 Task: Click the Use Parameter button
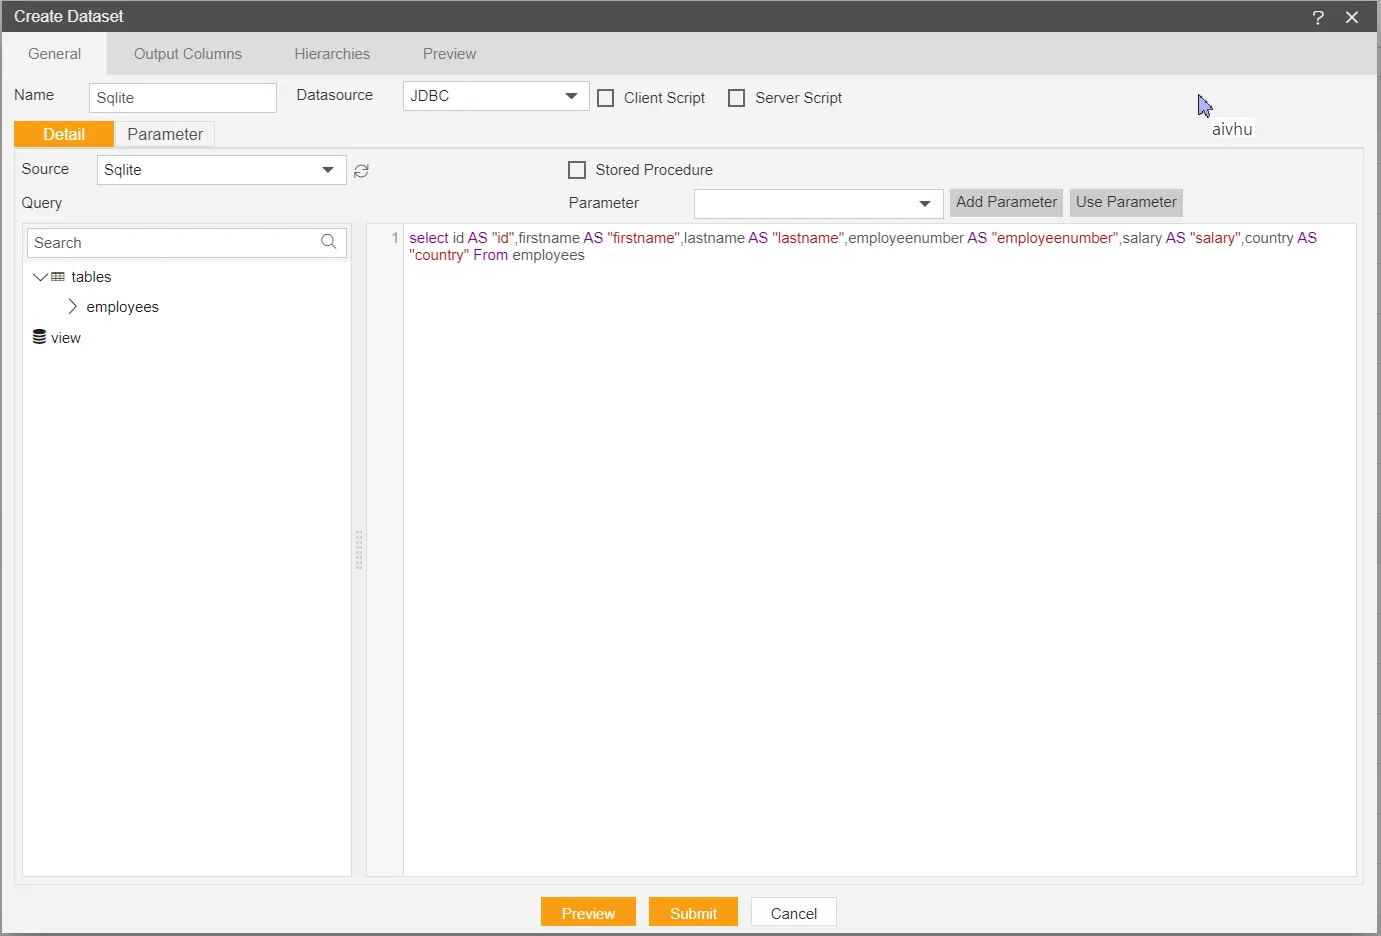coord(1126,202)
